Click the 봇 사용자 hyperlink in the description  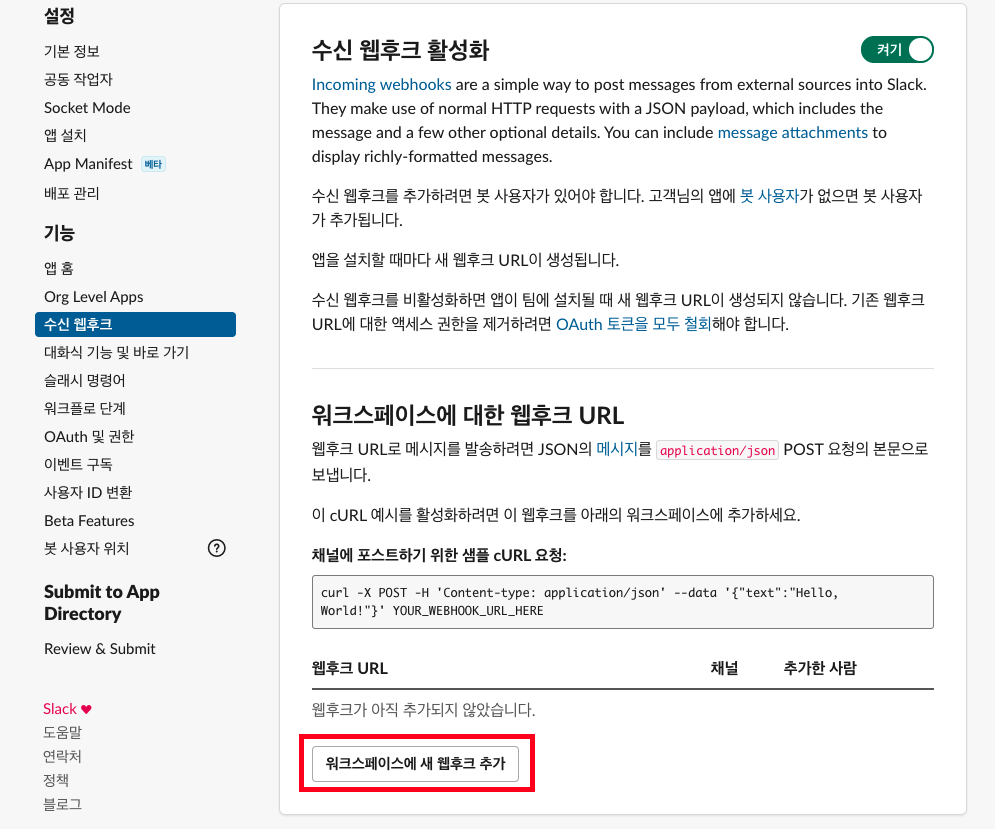click(x=769, y=196)
